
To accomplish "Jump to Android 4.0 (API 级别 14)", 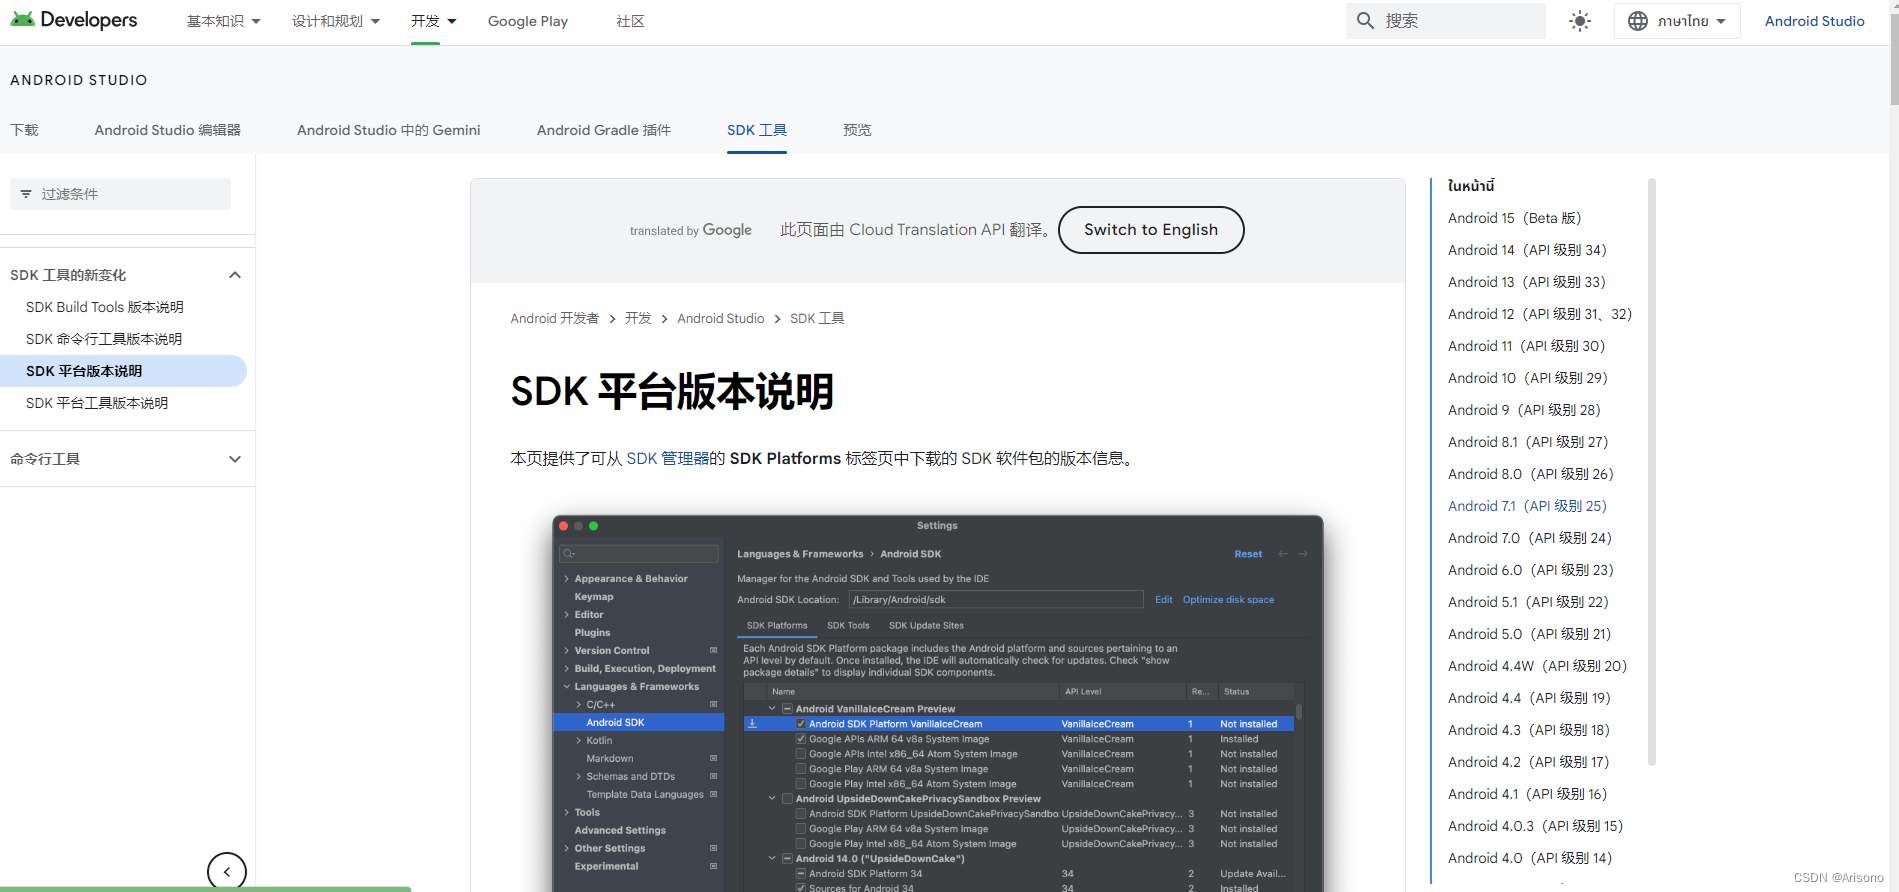I will pos(1530,858).
